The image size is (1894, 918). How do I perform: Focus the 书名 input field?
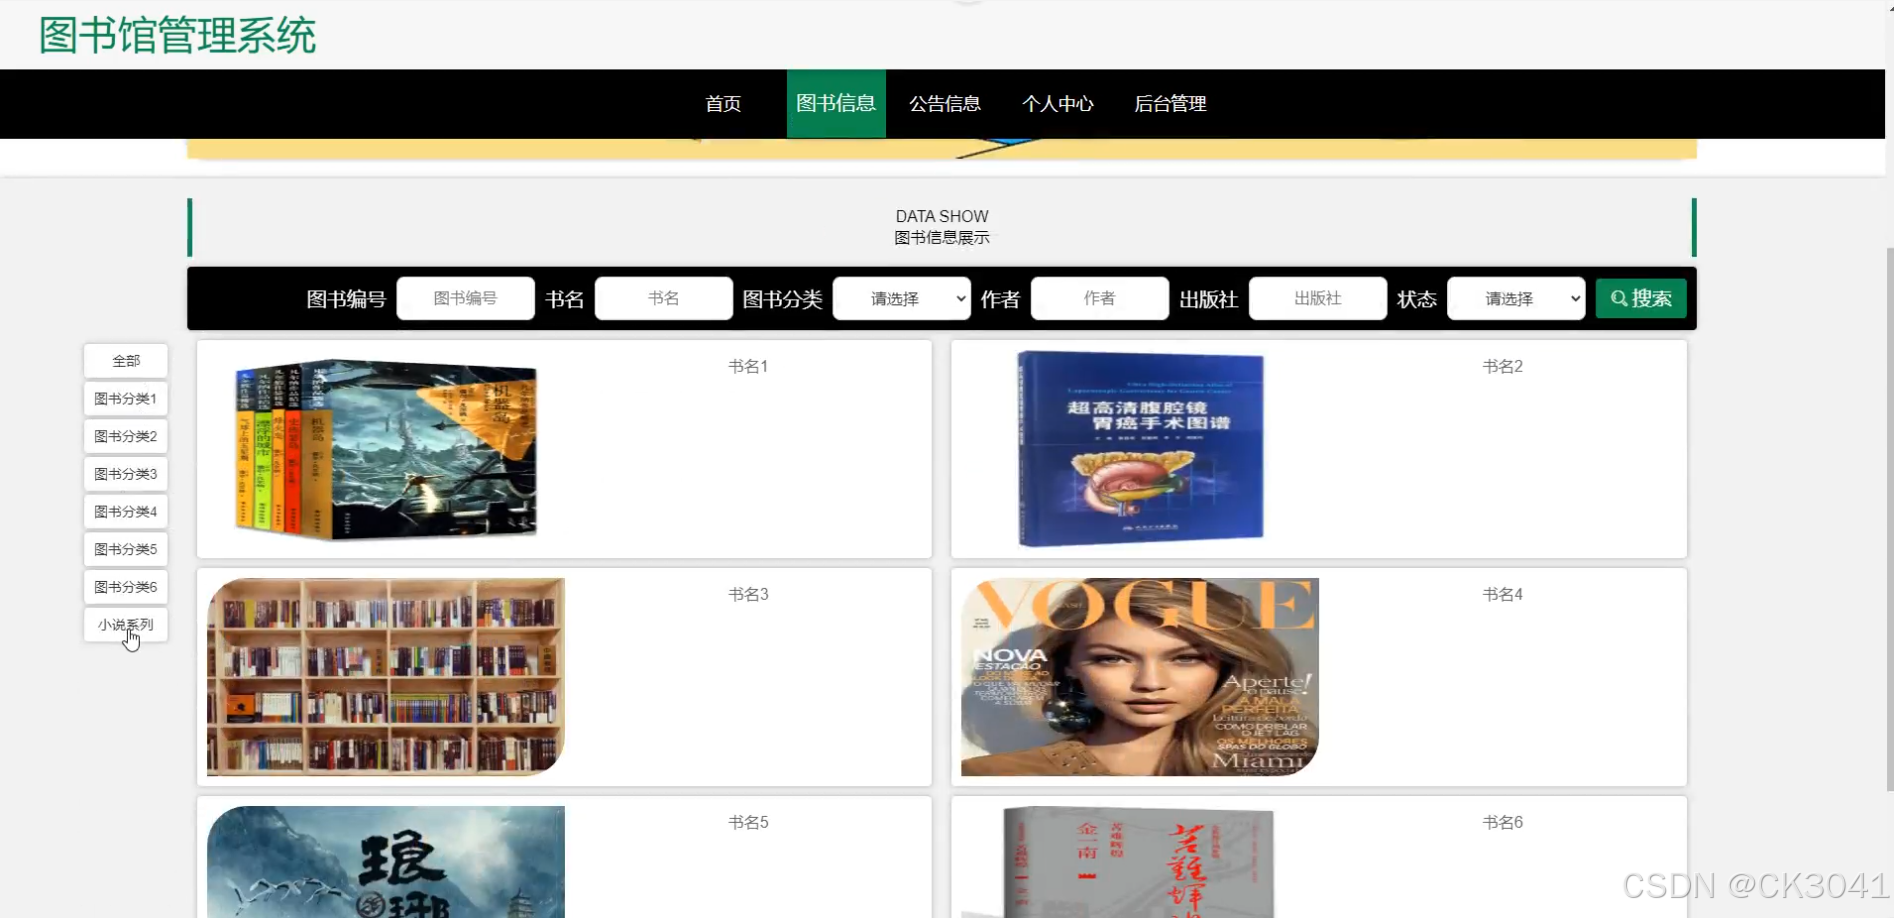pyautogui.click(x=663, y=298)
